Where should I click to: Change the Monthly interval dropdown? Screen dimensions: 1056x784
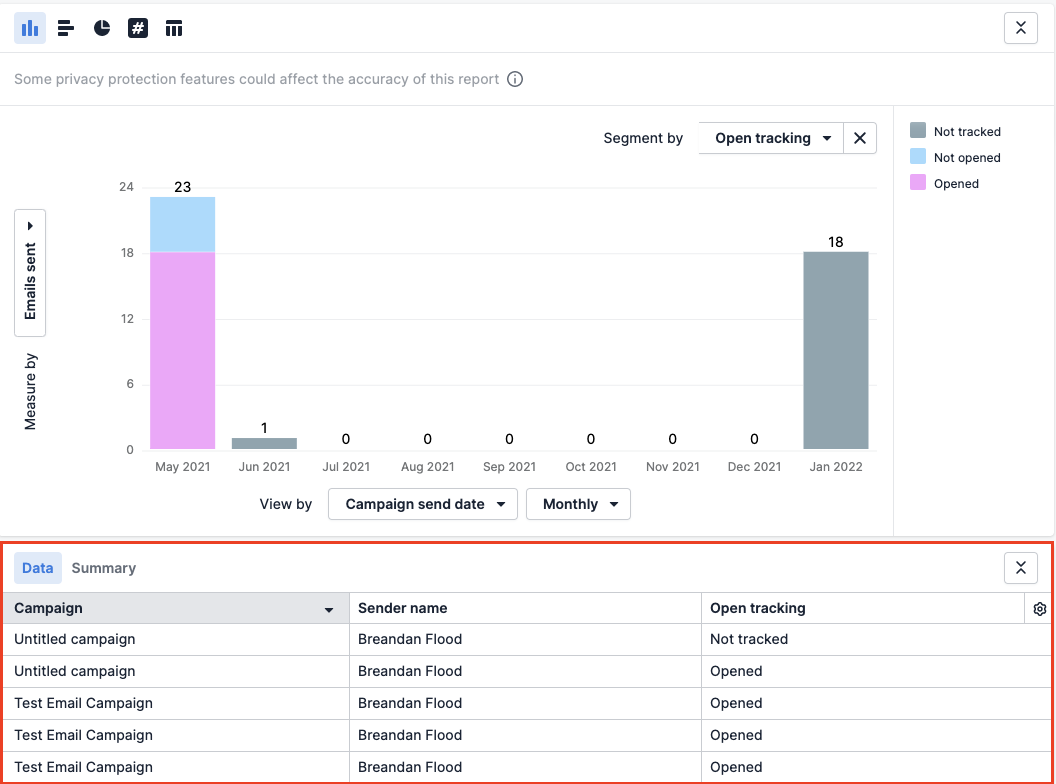pyautogui.click(x=579, y=504)
